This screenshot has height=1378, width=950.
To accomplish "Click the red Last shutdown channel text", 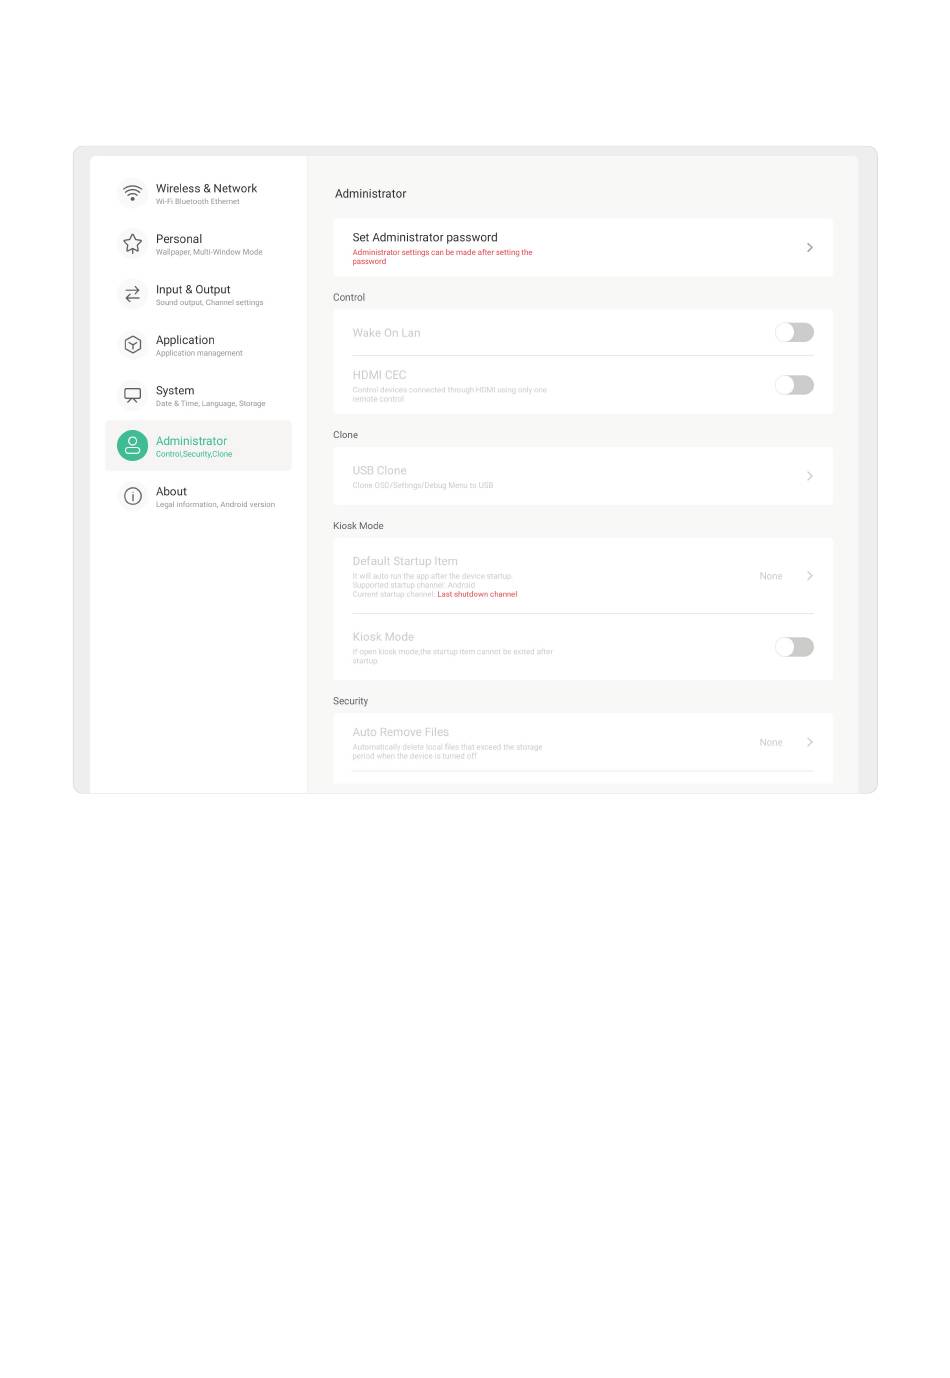I will 477,594.
